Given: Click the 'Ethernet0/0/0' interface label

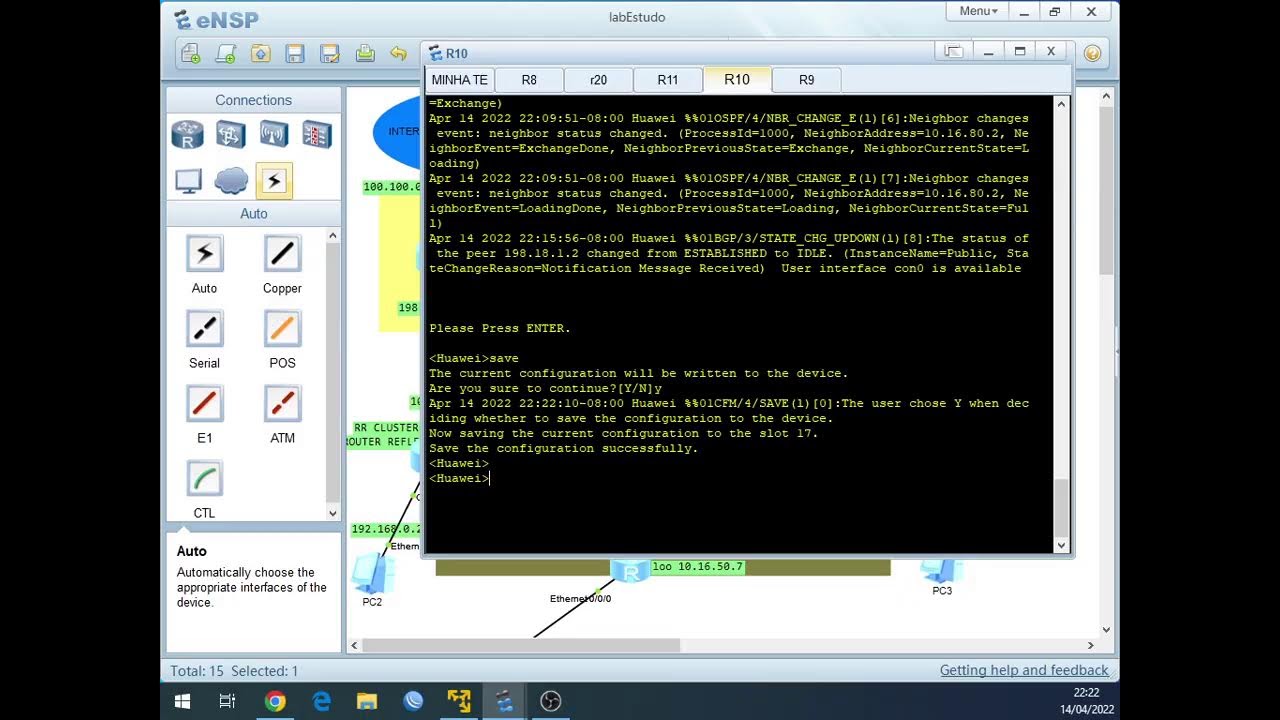Looking at the screenshot, I should (x=580, y=598).
